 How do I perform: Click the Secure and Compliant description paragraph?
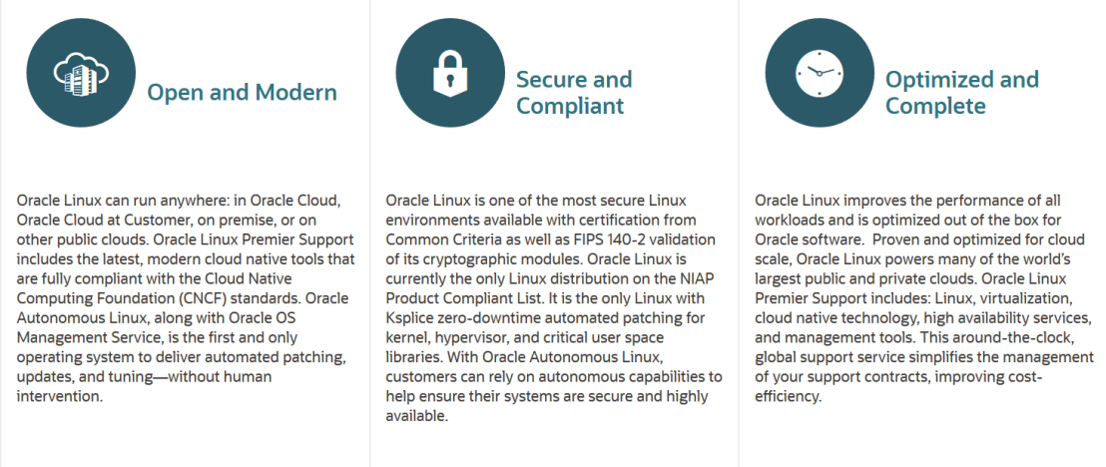pos(555,307)
